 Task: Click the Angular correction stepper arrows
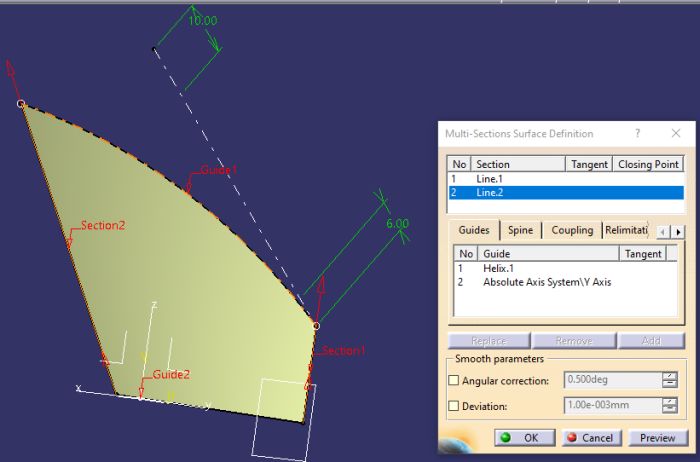(x=670, y=380)
